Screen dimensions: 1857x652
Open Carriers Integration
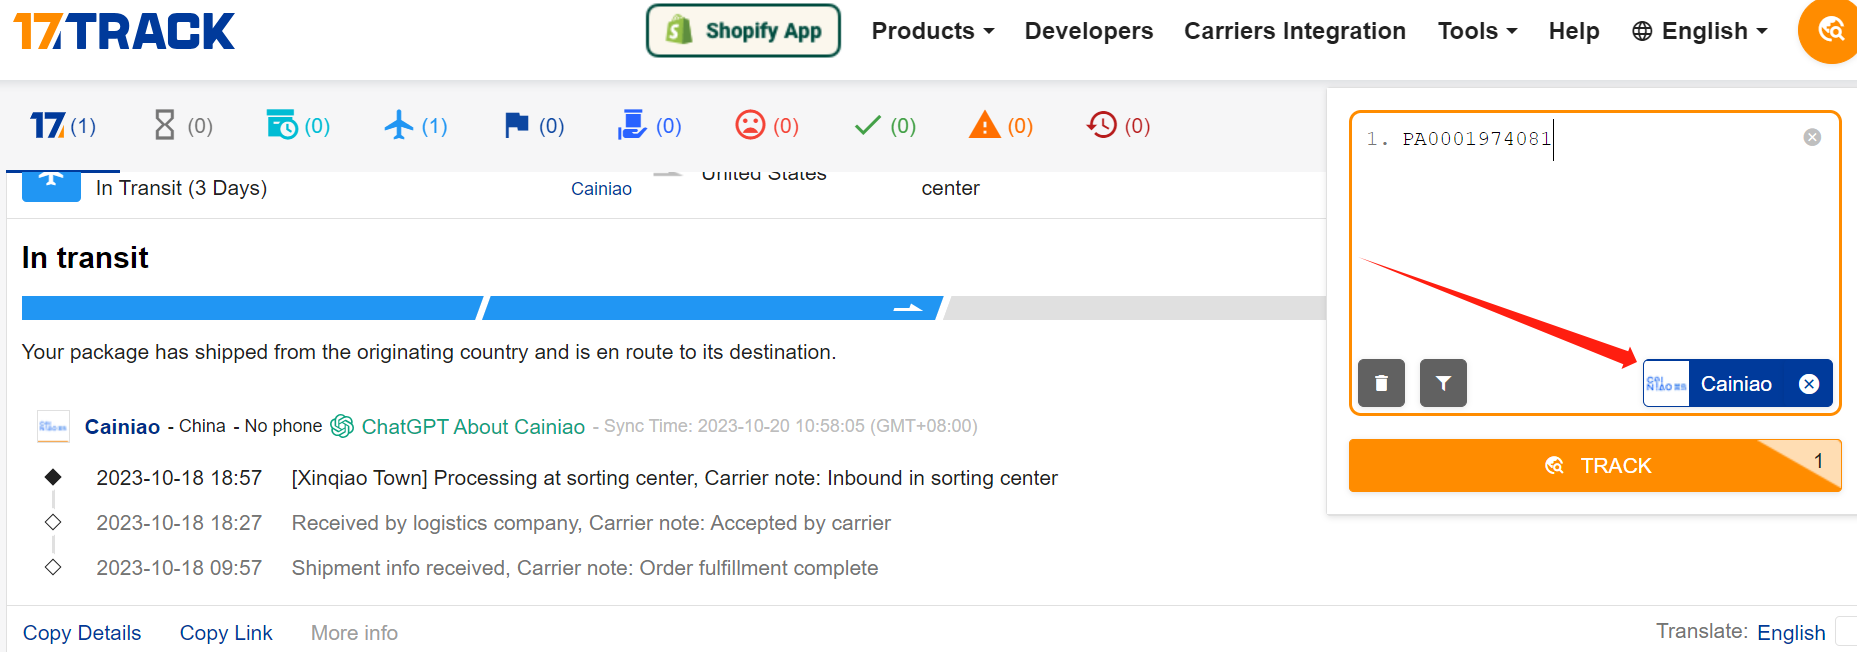click(x=1295, y=31)
